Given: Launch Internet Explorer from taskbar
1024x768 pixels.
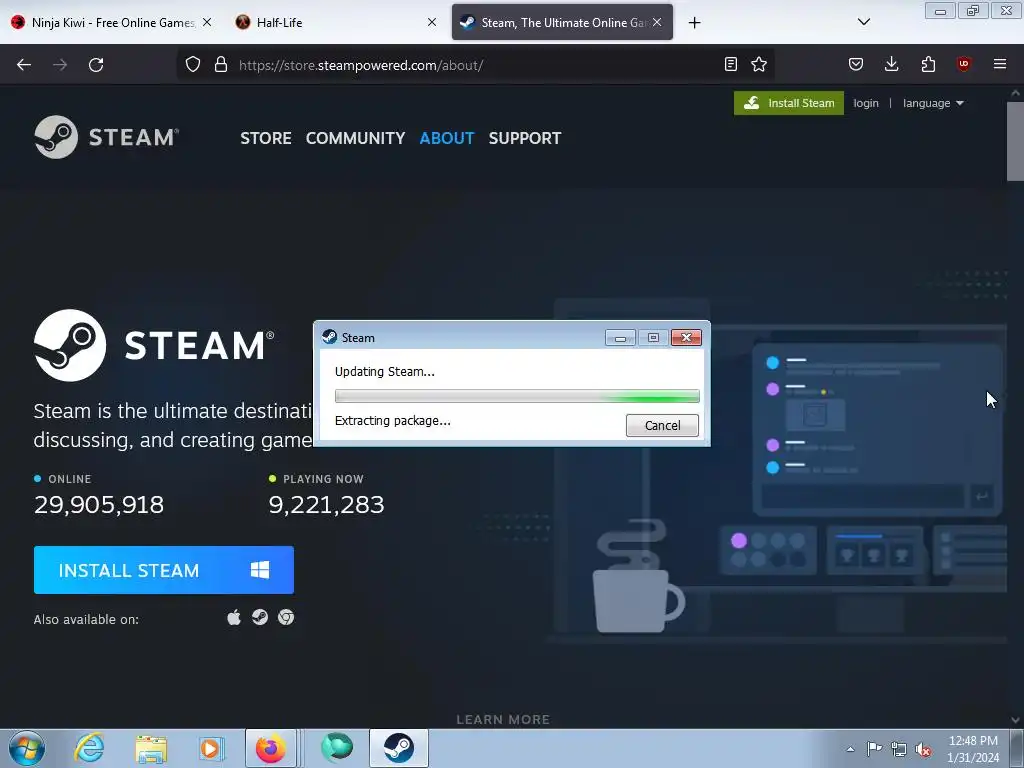Looking at the screenshot, I should (89, 748).
